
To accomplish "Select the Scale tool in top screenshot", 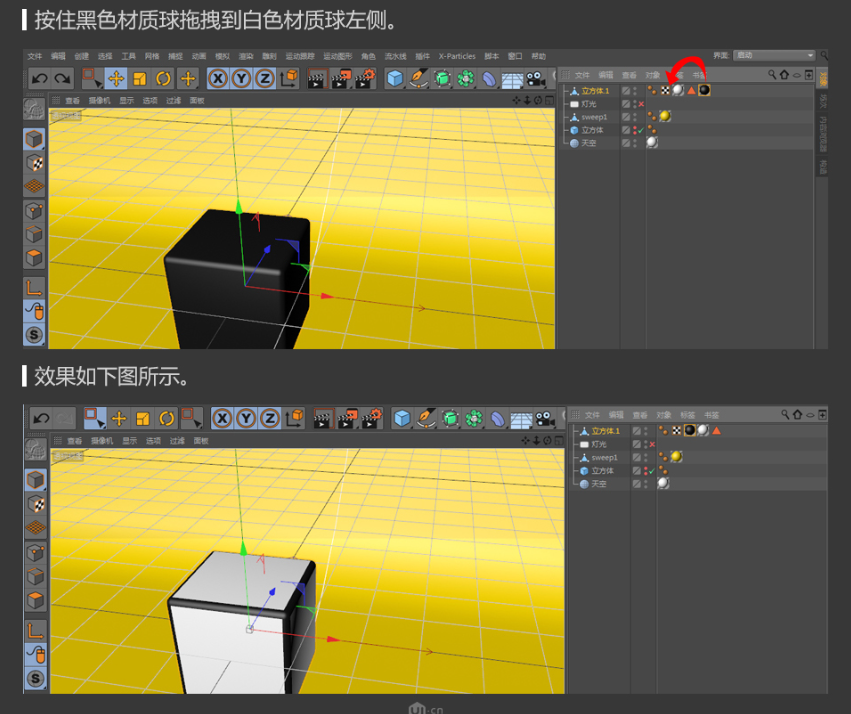I will point(140,79).
